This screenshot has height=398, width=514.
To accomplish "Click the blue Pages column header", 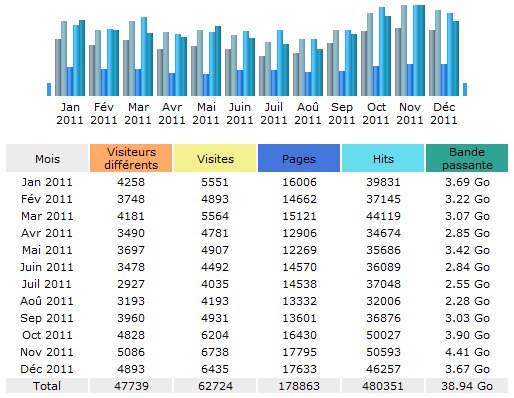I will [299, 158].
